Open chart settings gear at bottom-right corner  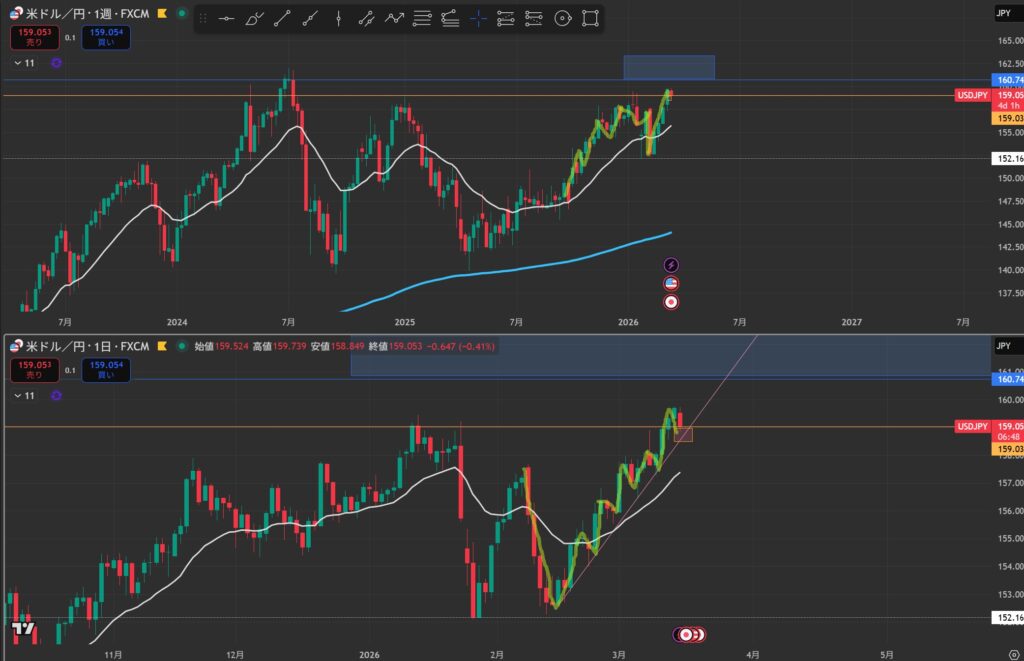(1013, 654)
